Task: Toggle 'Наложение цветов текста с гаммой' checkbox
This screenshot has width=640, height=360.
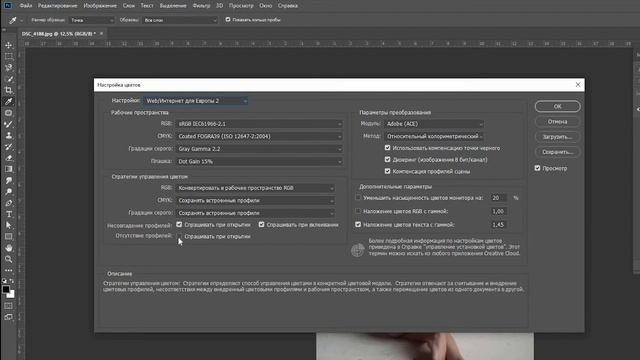Action: click(x=358, y=224)
